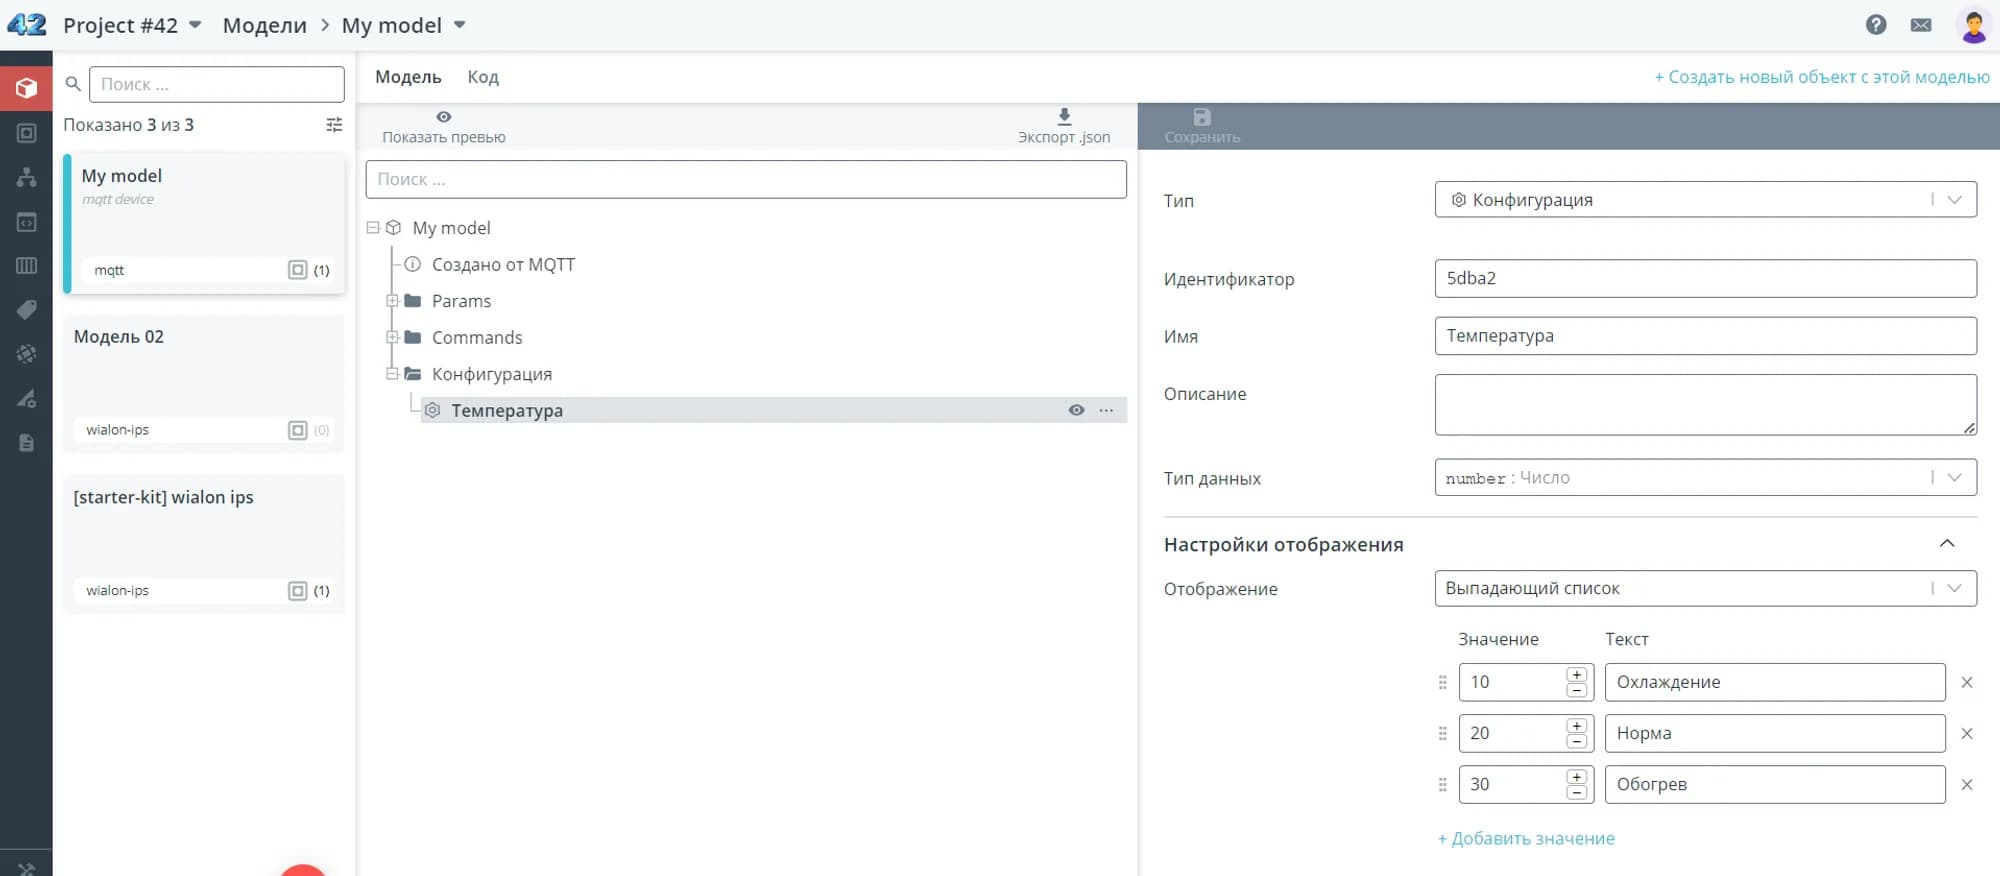Click the Export .json download icon
Viewport: 2000px width, 876px height.
click(x=1064, y=117)
